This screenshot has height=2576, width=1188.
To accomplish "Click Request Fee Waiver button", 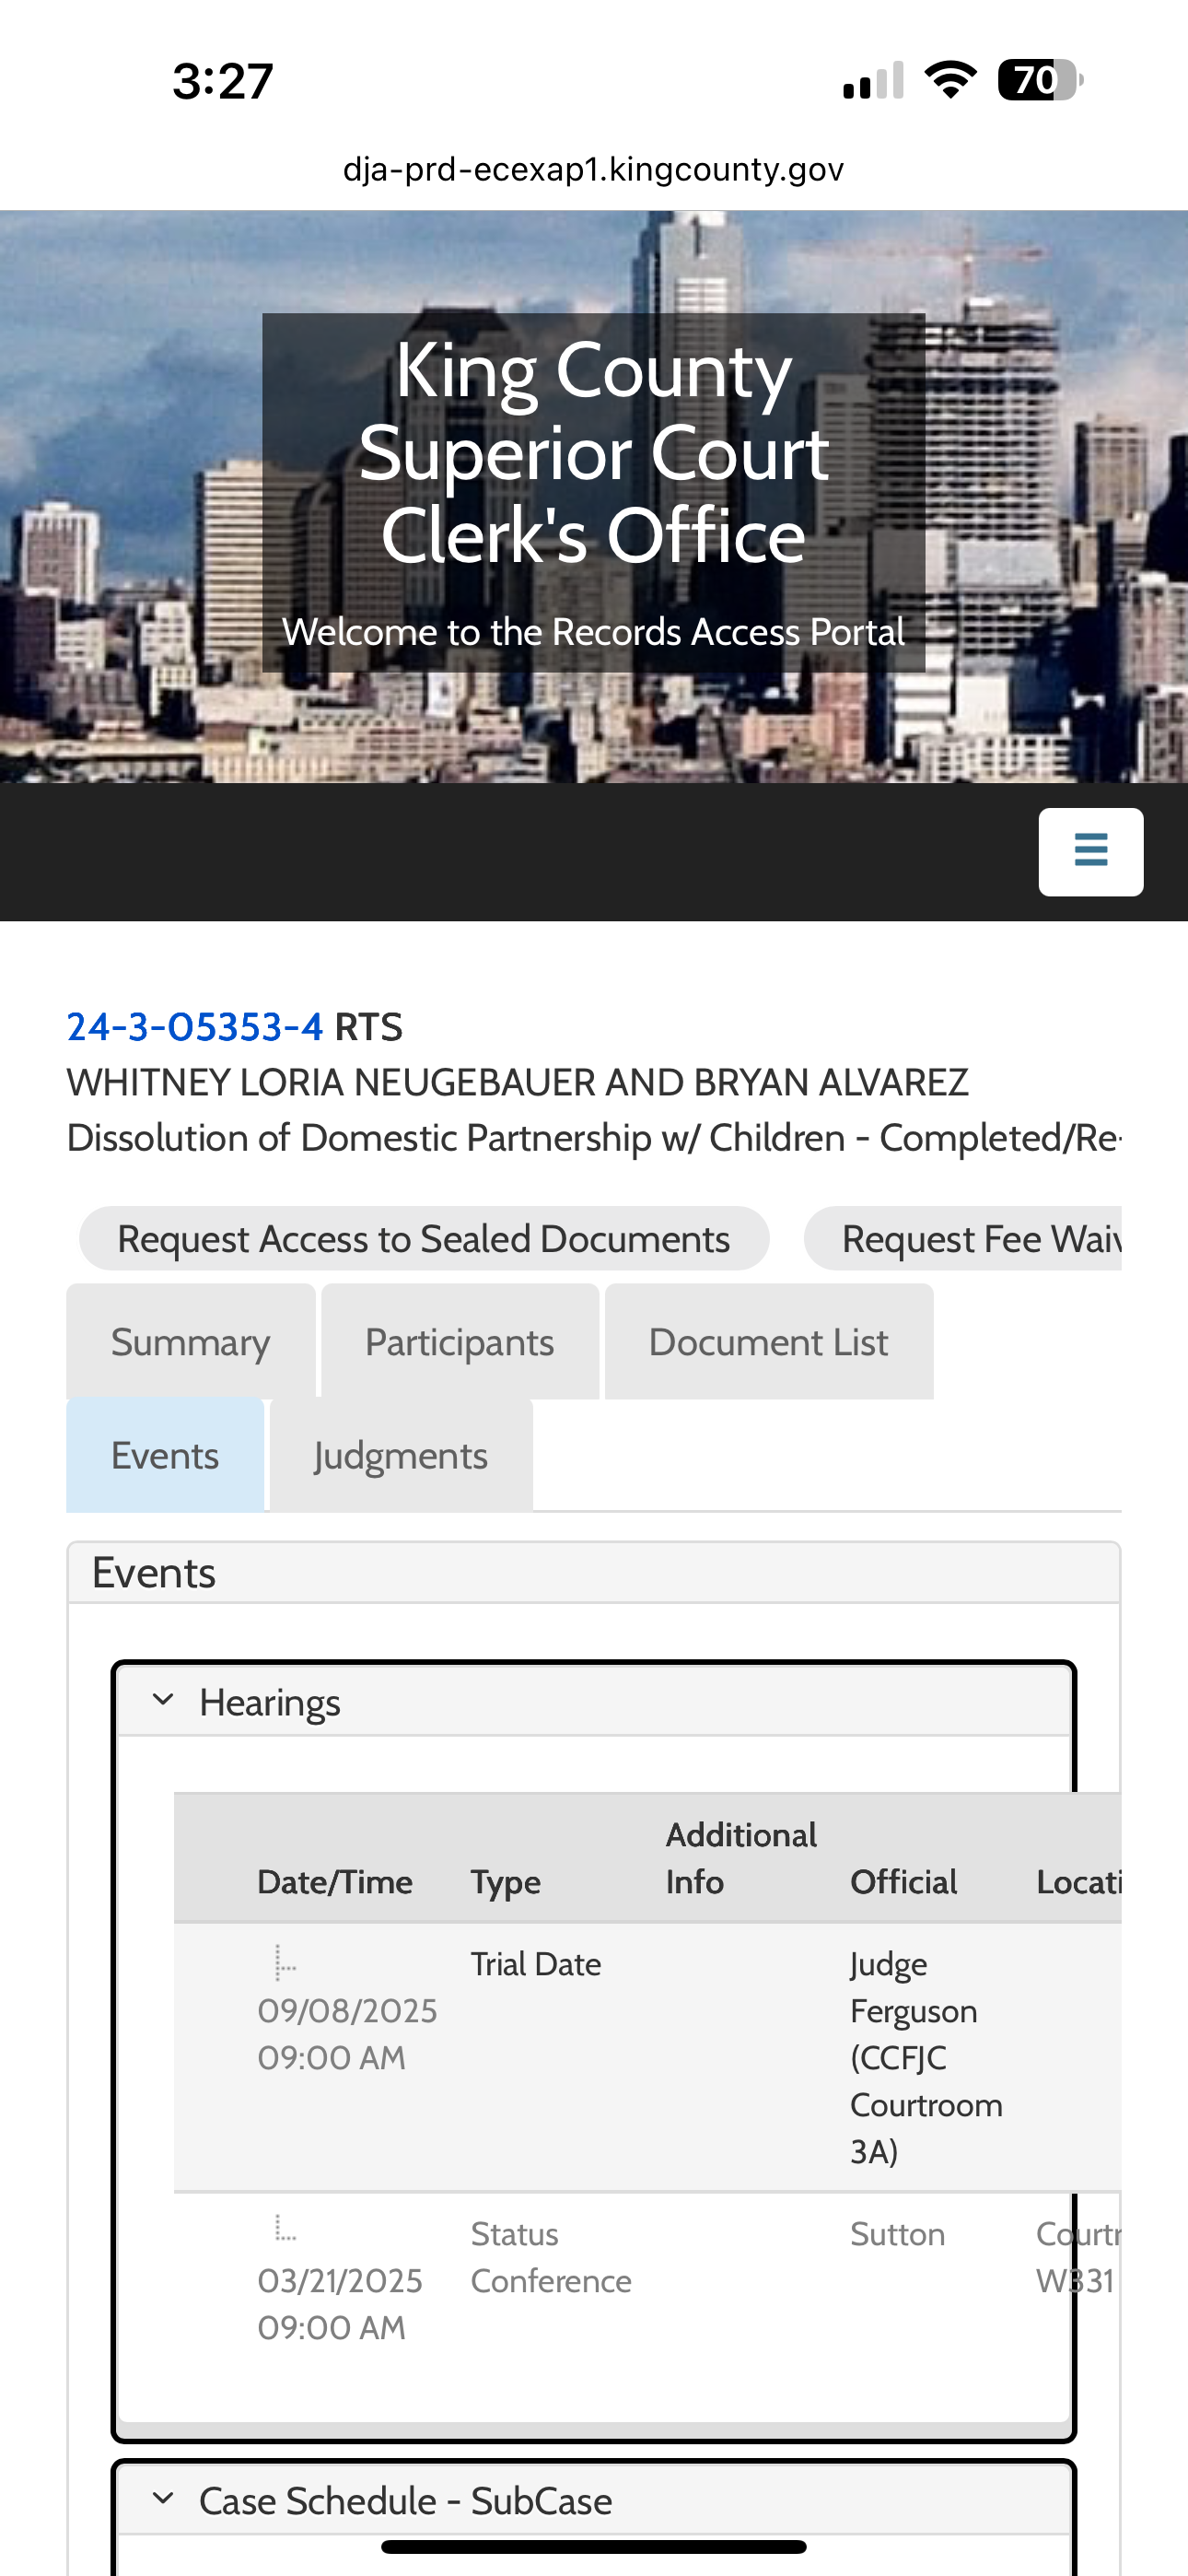I will click(964, 1239).
